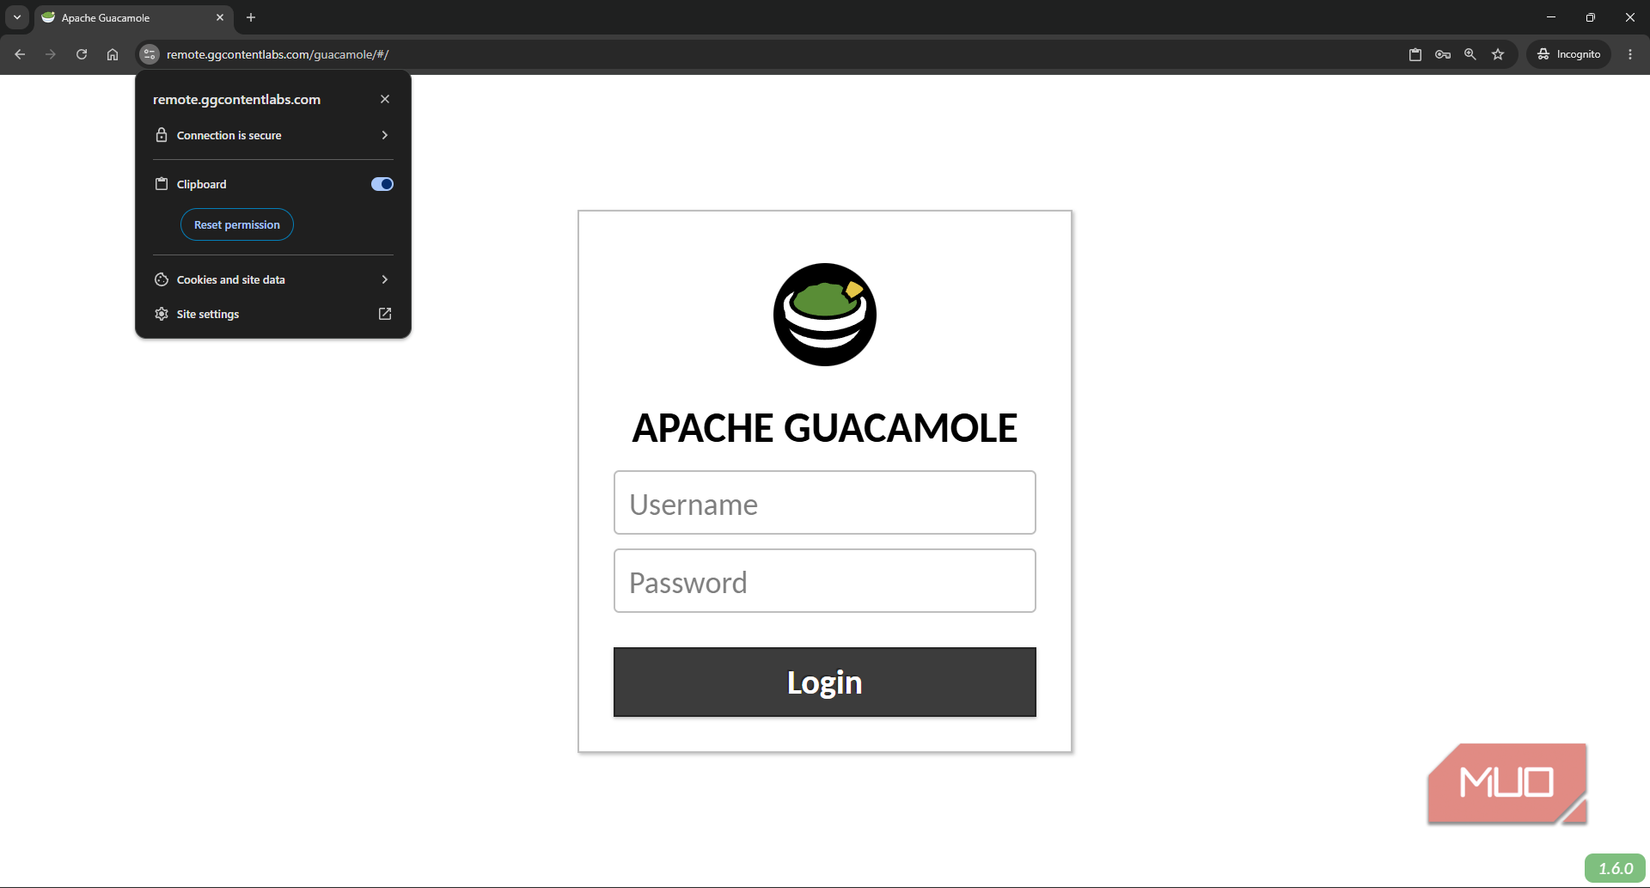Click the Reset permission button

tap(237, 225)
